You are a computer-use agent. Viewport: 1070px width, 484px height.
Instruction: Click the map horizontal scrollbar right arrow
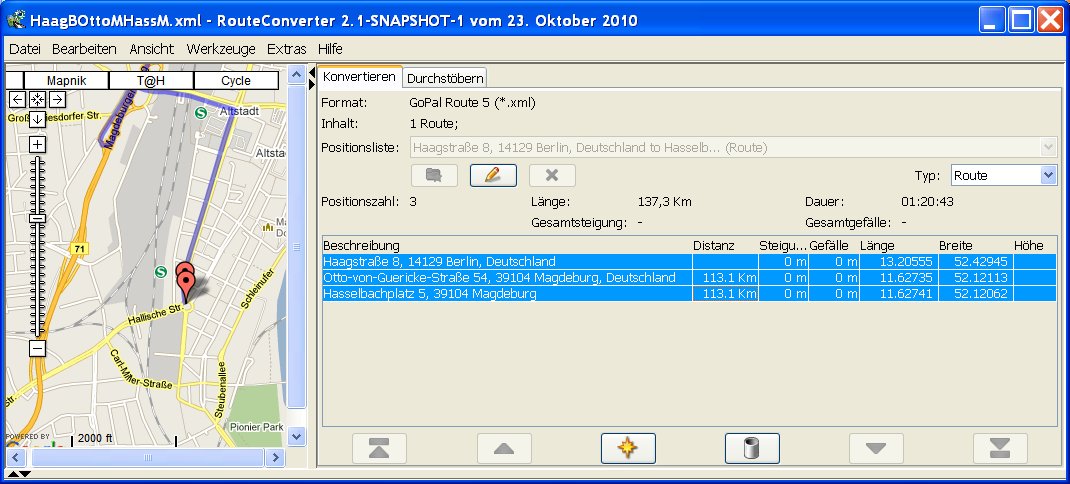275,457
